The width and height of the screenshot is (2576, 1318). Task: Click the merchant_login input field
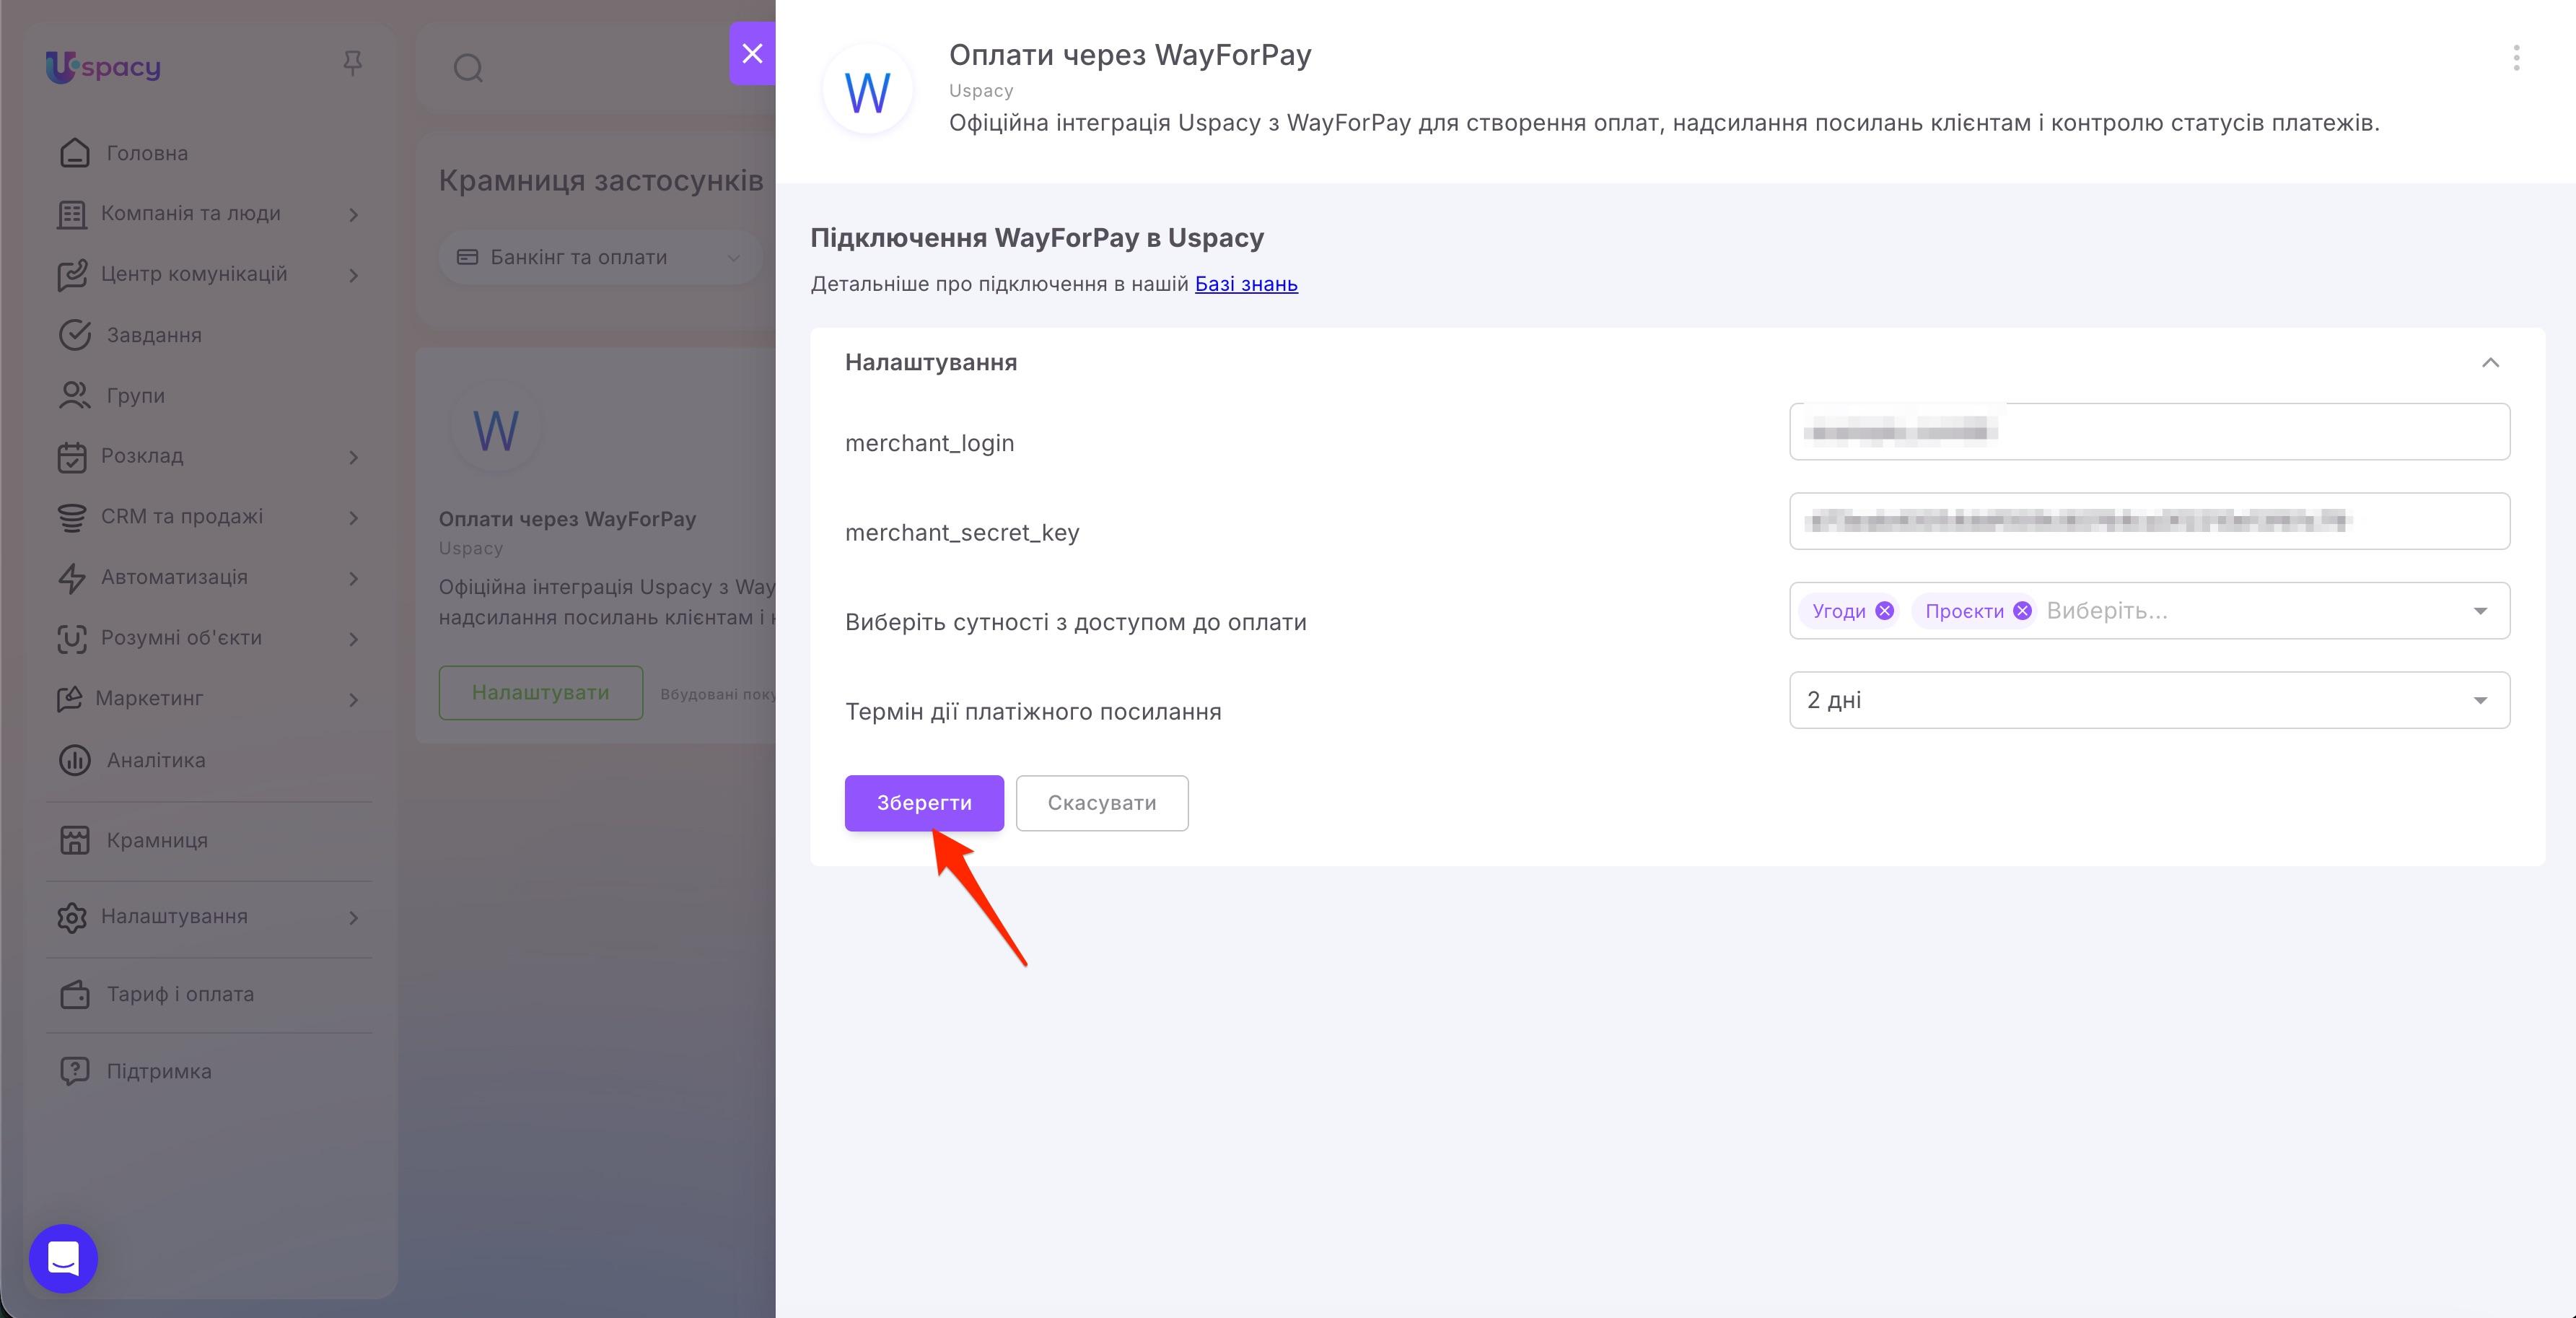pyautogui.click(x=2149, y=432)
